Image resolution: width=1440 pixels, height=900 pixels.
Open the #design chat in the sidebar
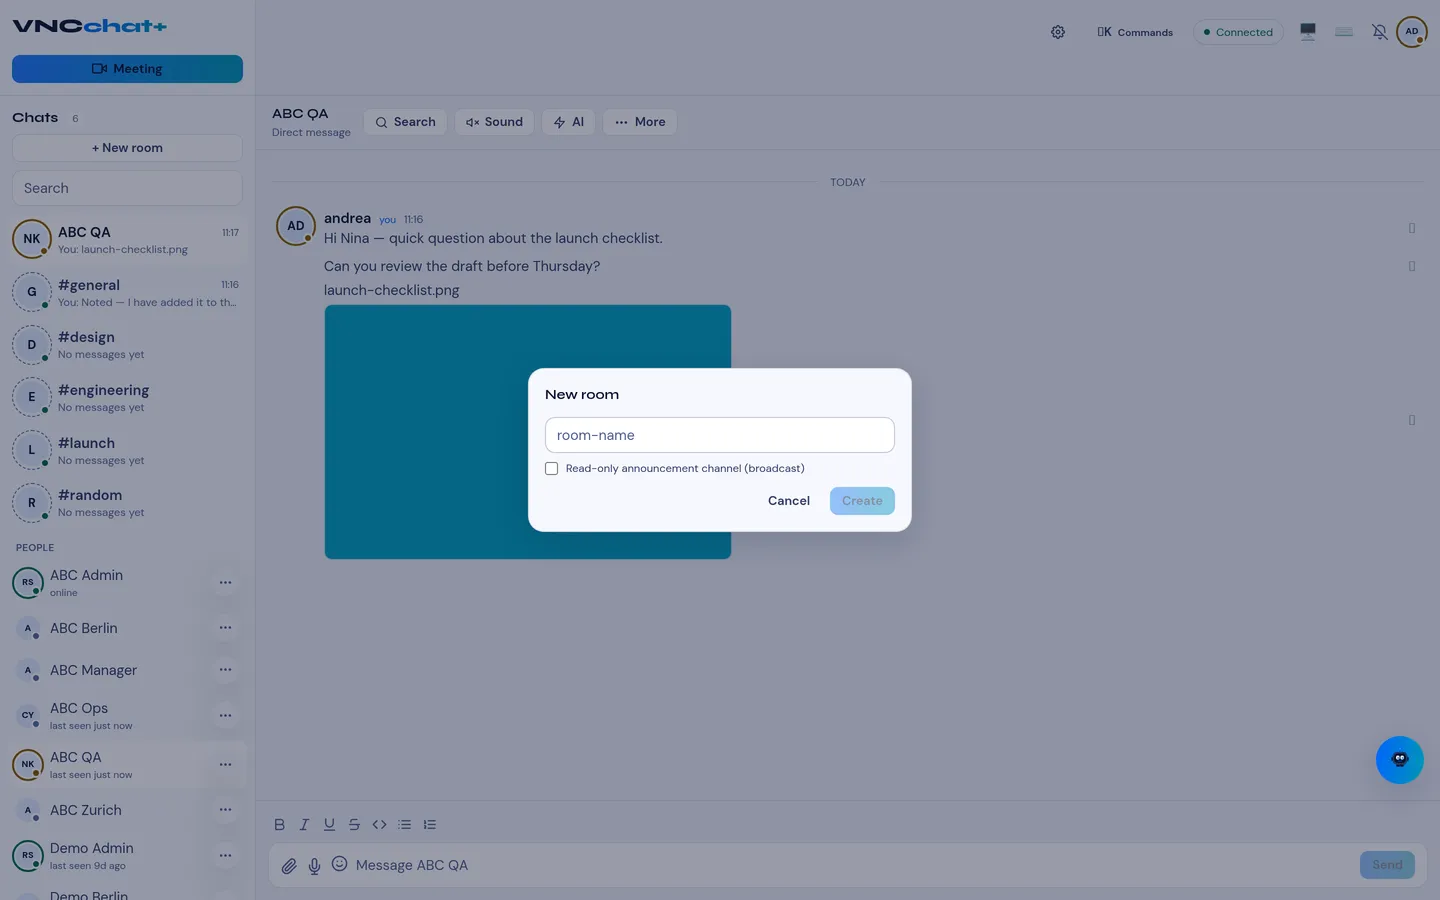(127, 345)
